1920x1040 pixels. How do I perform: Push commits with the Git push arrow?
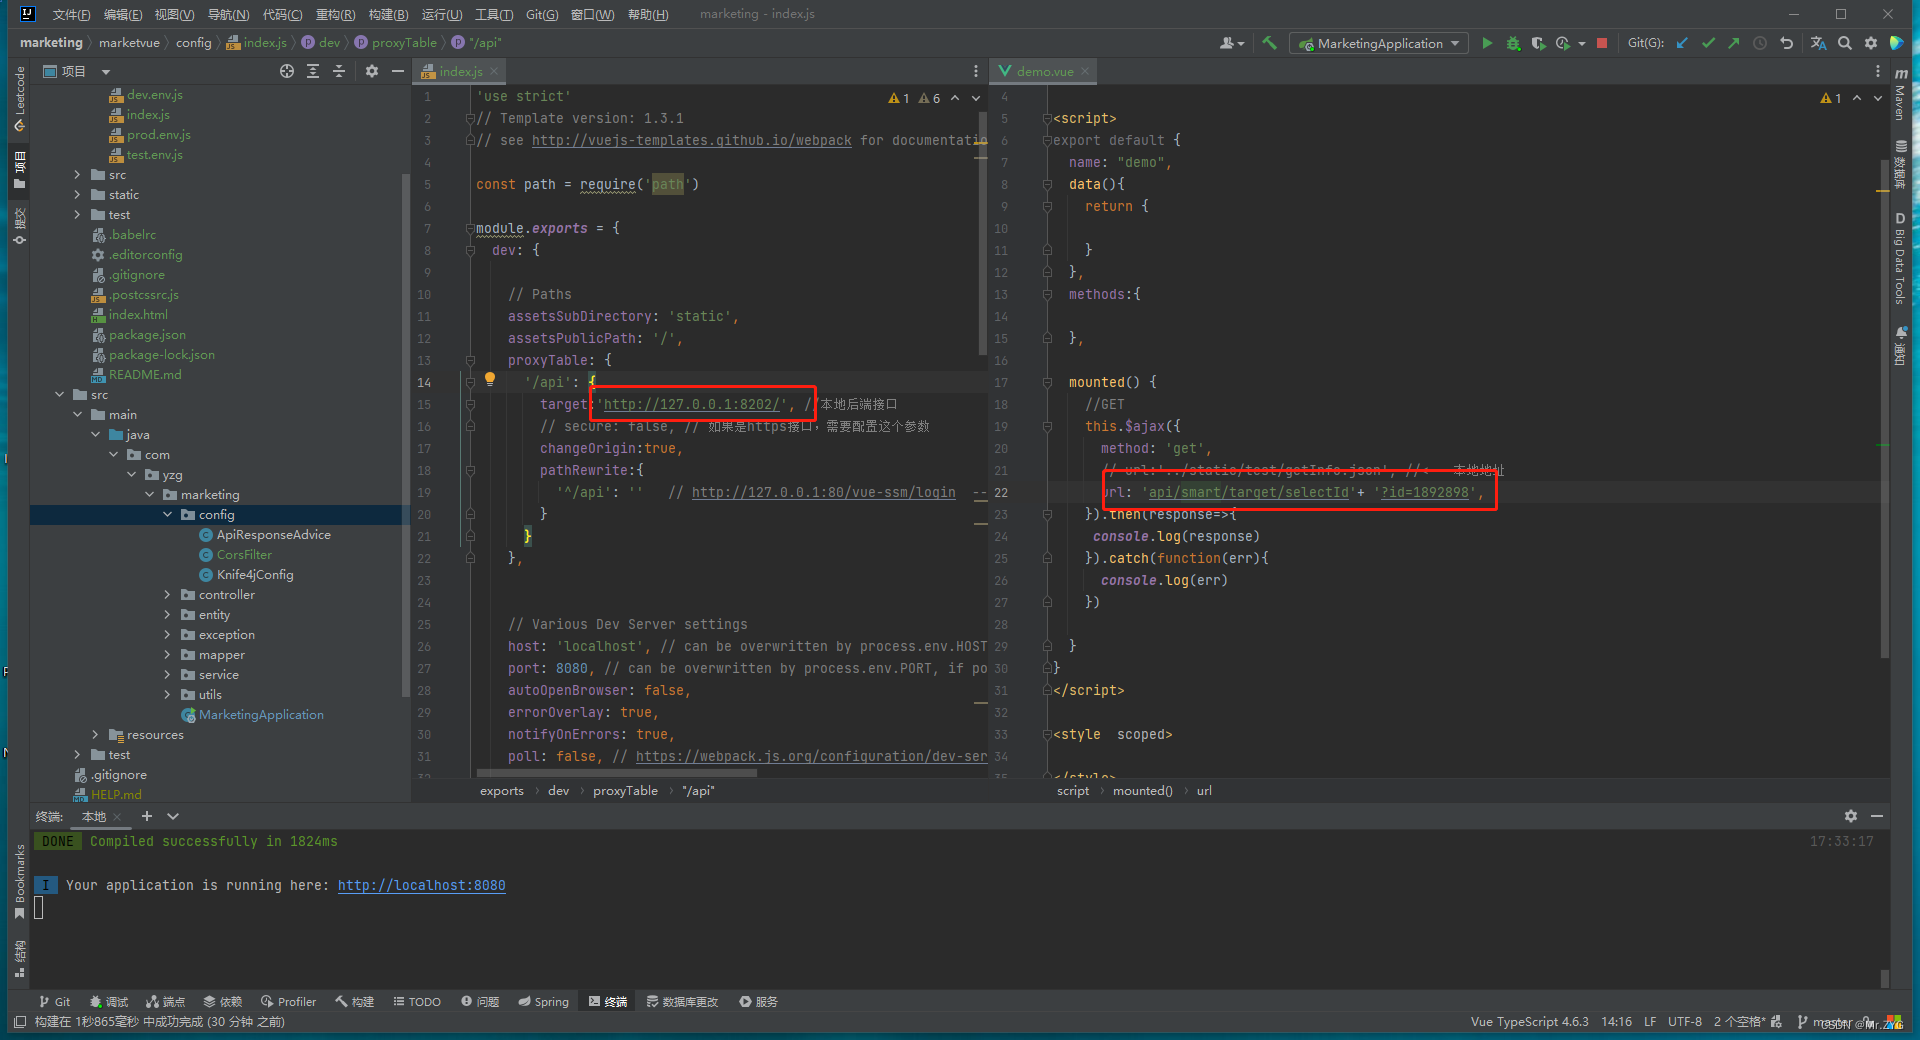[x=1733, y=43]
